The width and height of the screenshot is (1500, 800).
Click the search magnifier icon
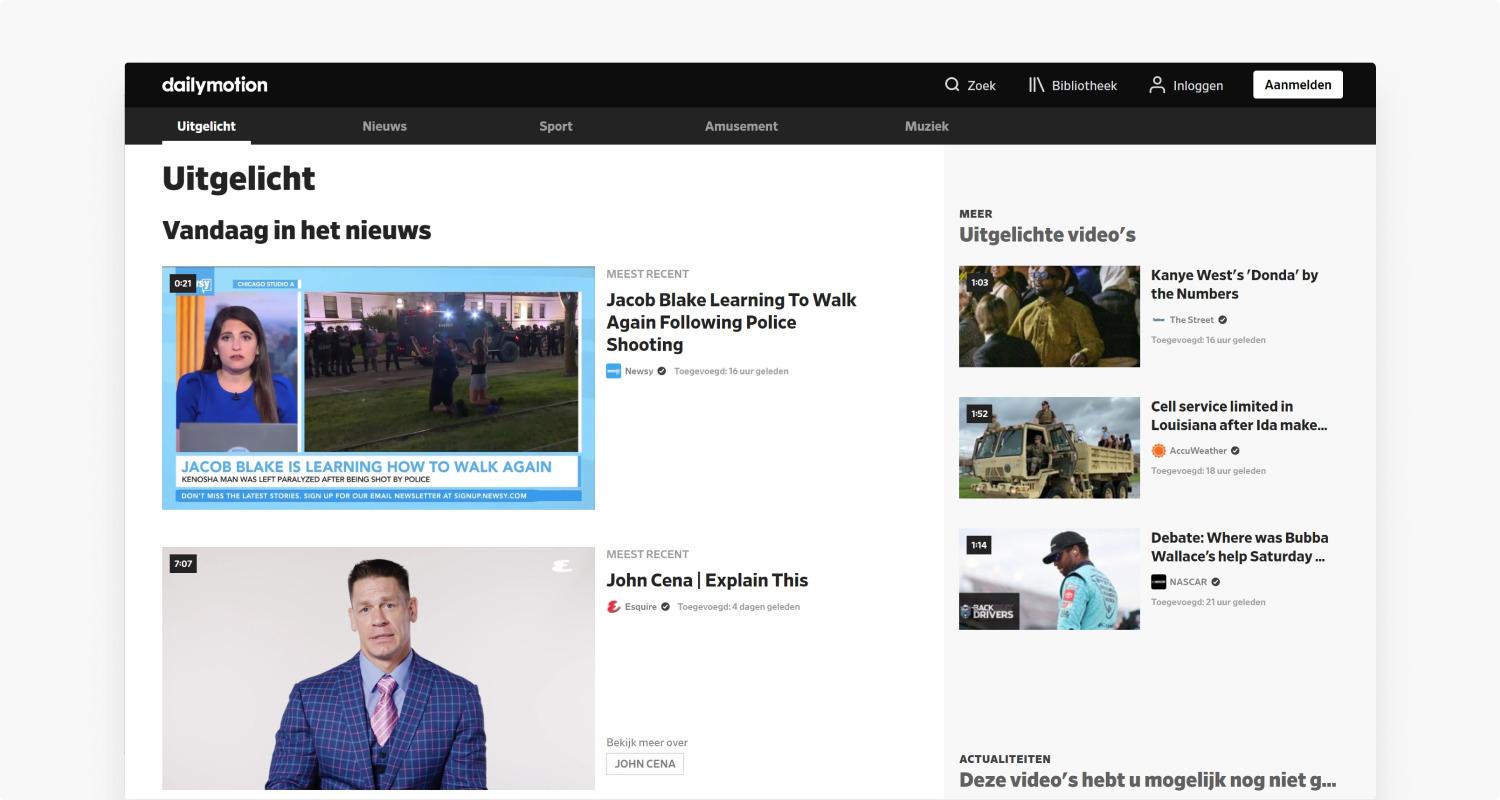tap(952, 85)
